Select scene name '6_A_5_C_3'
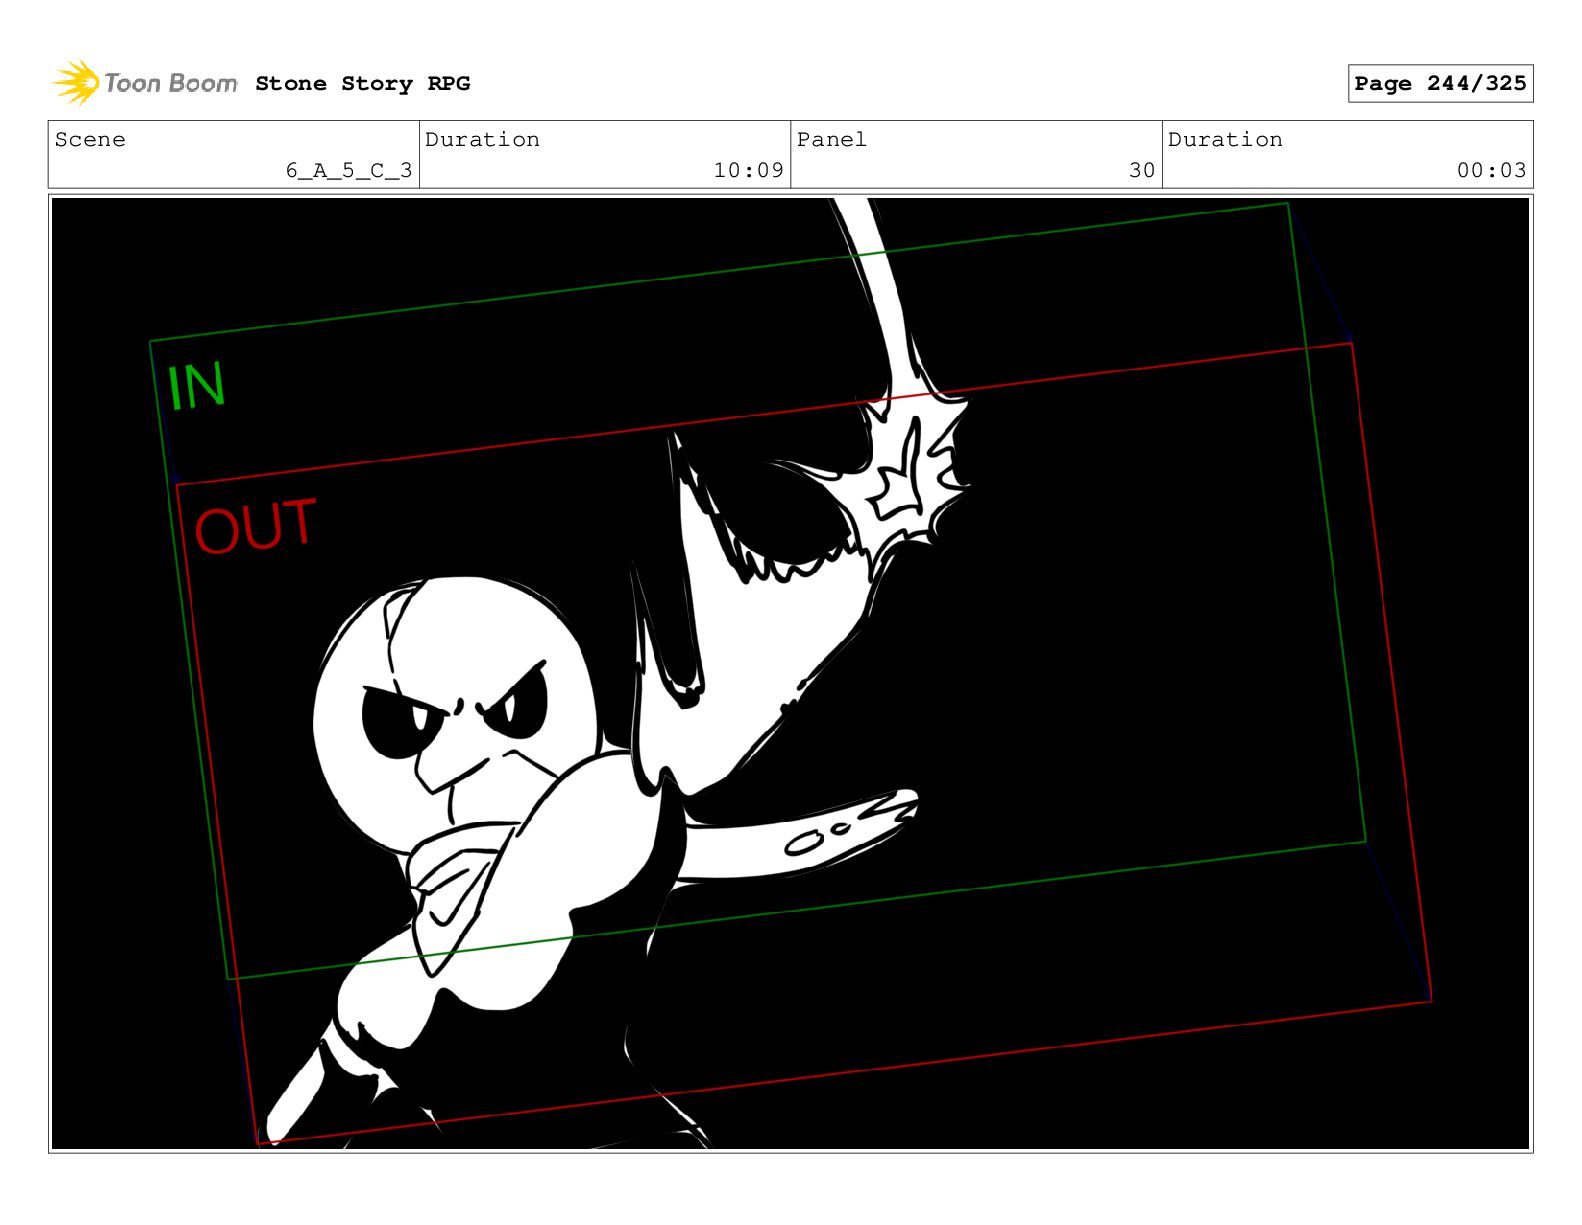This screenshot has height=1225, width=1582. click(x=349, y=171)
